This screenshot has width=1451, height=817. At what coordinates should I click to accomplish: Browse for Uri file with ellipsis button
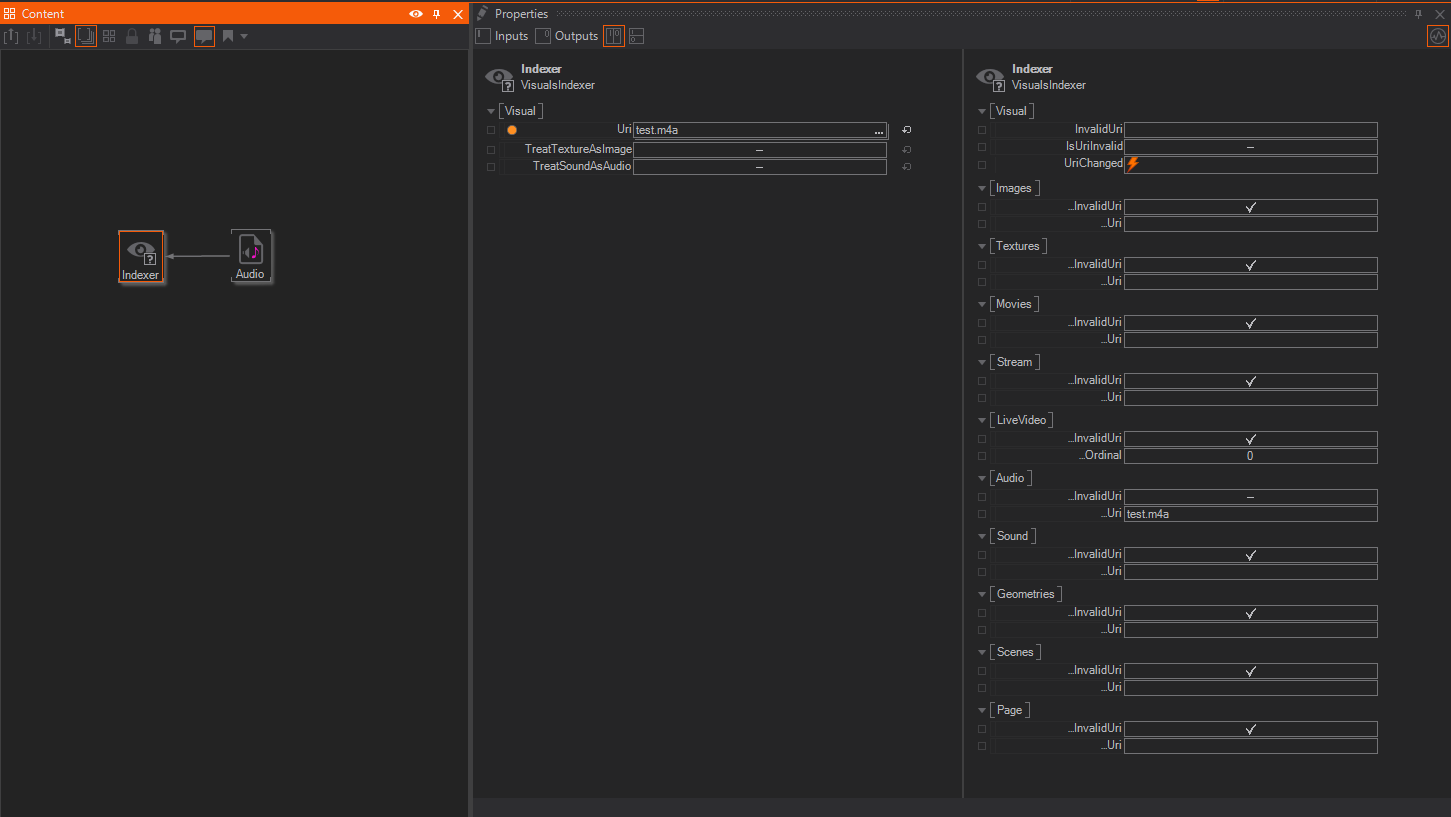tap(878, 131)
